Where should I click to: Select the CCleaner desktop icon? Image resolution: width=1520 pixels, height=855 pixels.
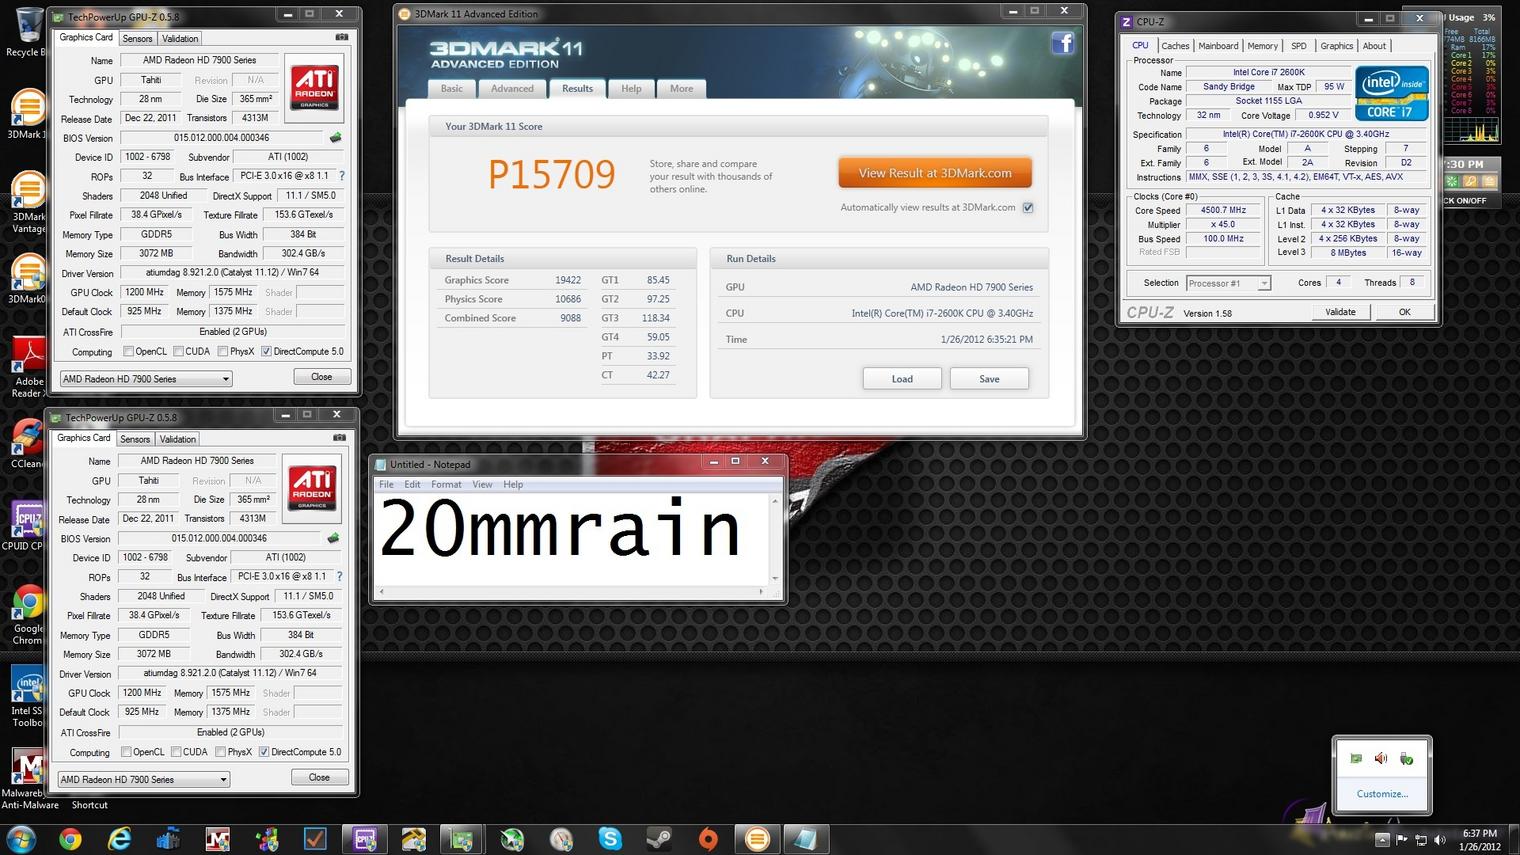tap(27, 444)
